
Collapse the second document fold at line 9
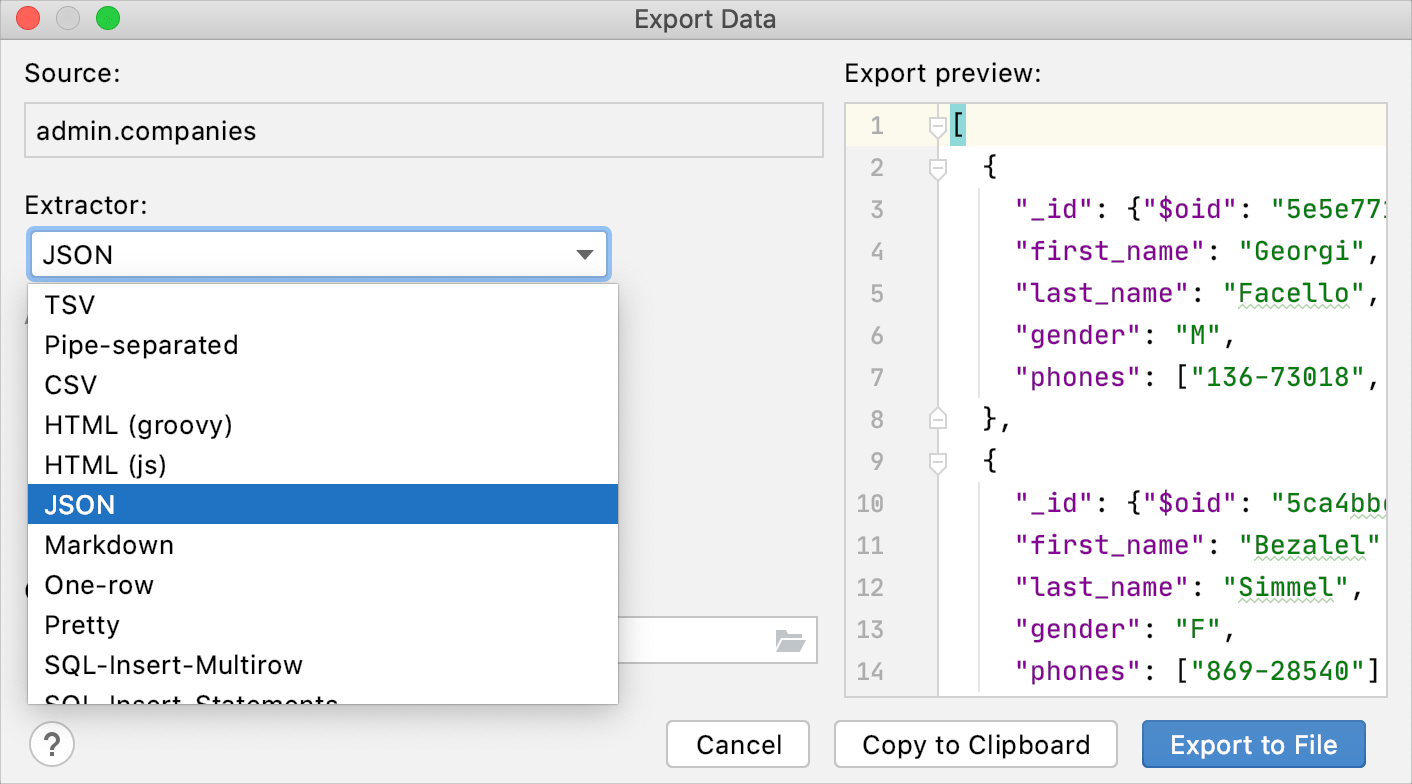937,461
